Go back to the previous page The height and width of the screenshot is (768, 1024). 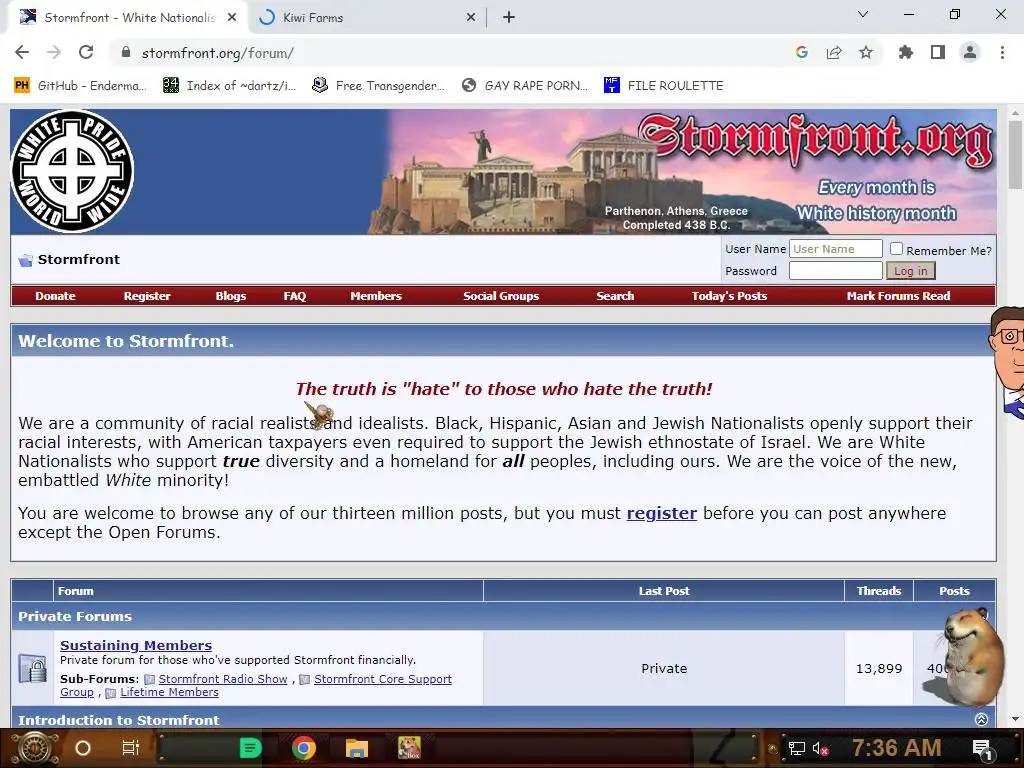click(22, 52)
